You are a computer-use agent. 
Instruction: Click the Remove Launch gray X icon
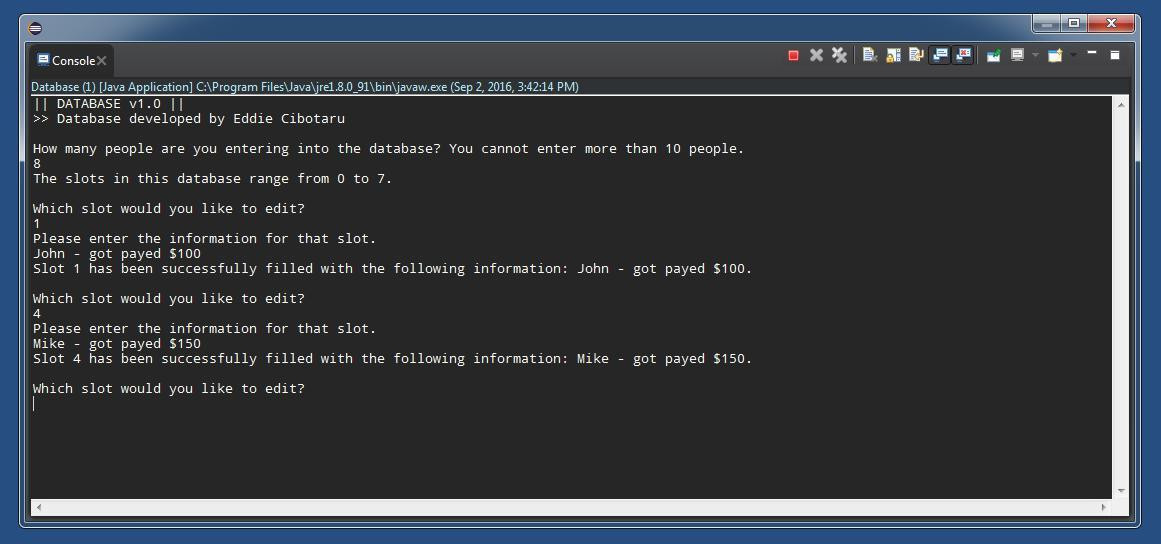point(816,56)
